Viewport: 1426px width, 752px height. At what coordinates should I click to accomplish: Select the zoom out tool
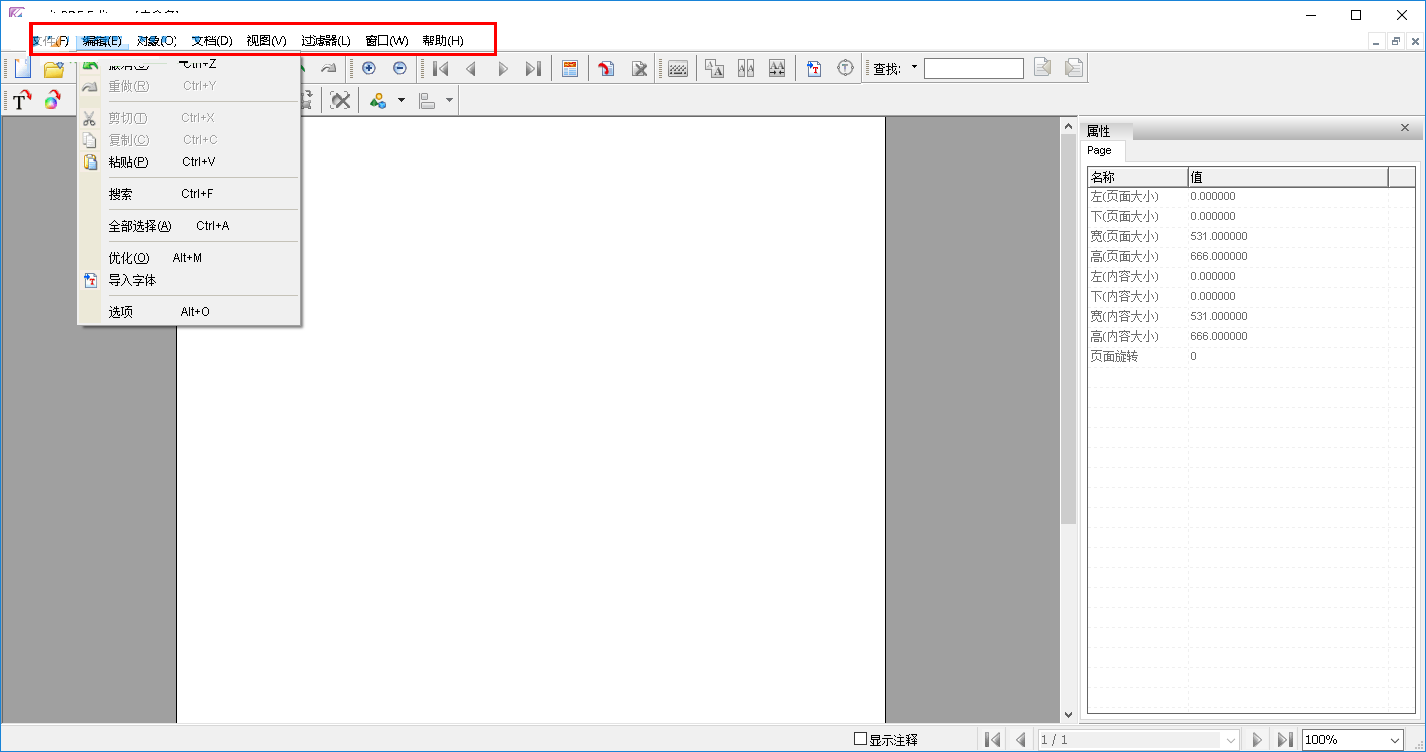point(400,68)
